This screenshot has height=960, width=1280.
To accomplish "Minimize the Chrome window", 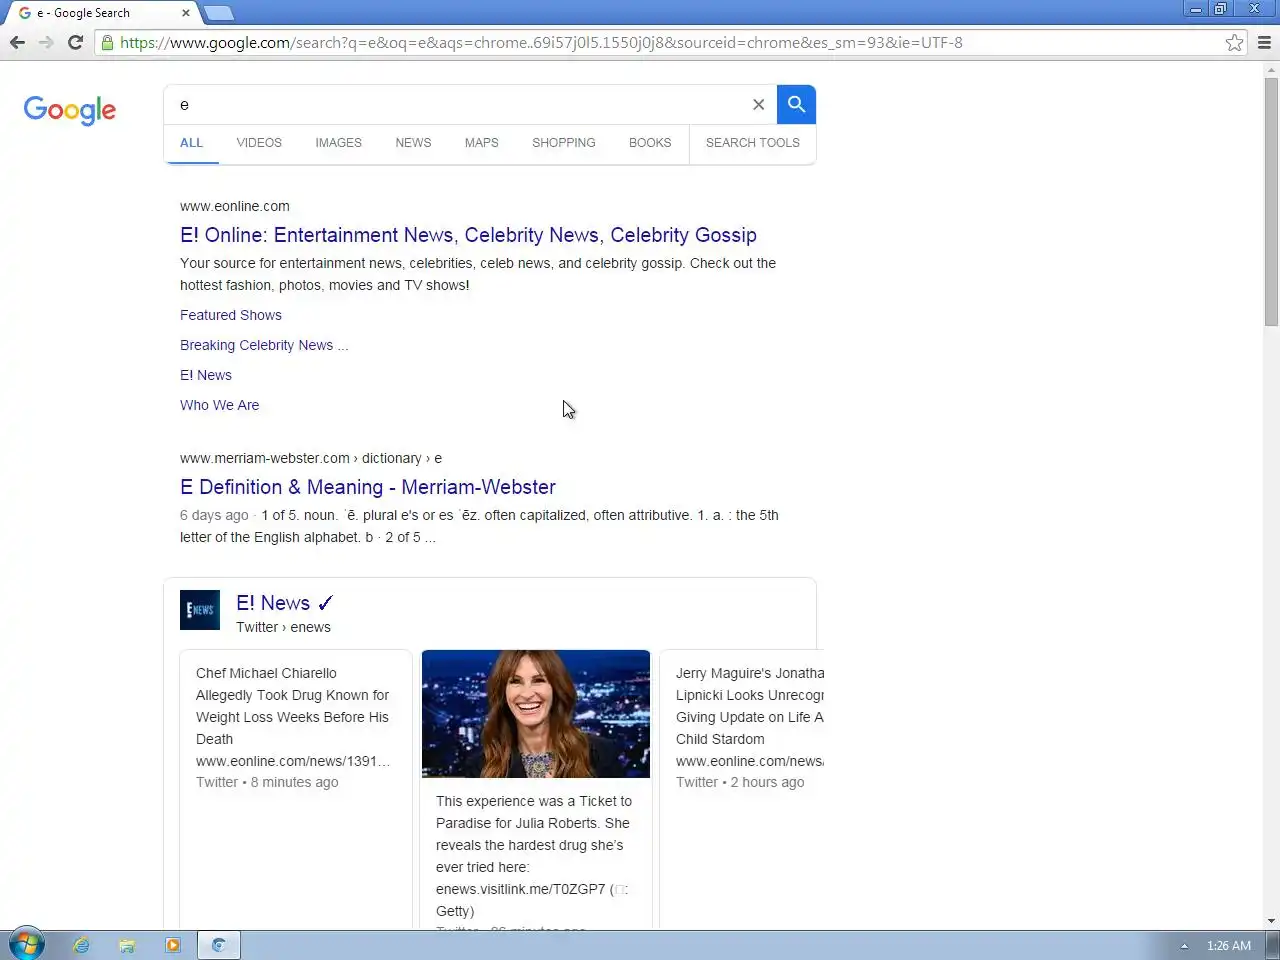I will tap(1196, 9).
